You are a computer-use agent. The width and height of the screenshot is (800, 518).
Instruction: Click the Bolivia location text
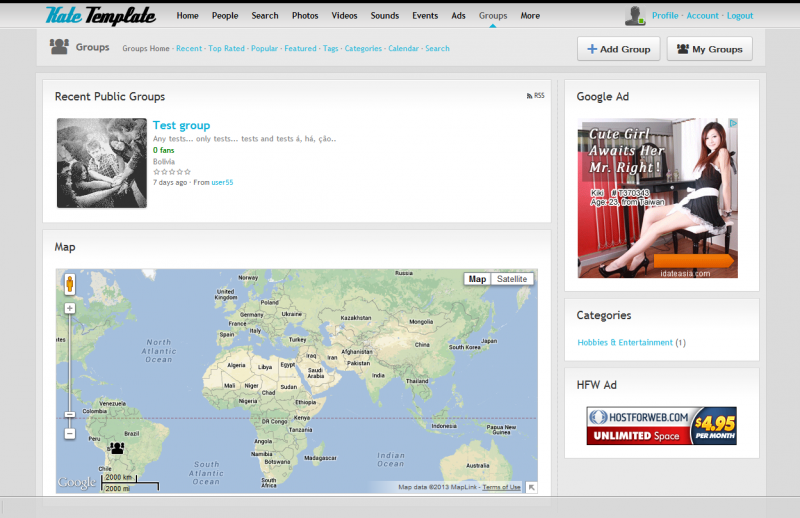tap(164, 161)
